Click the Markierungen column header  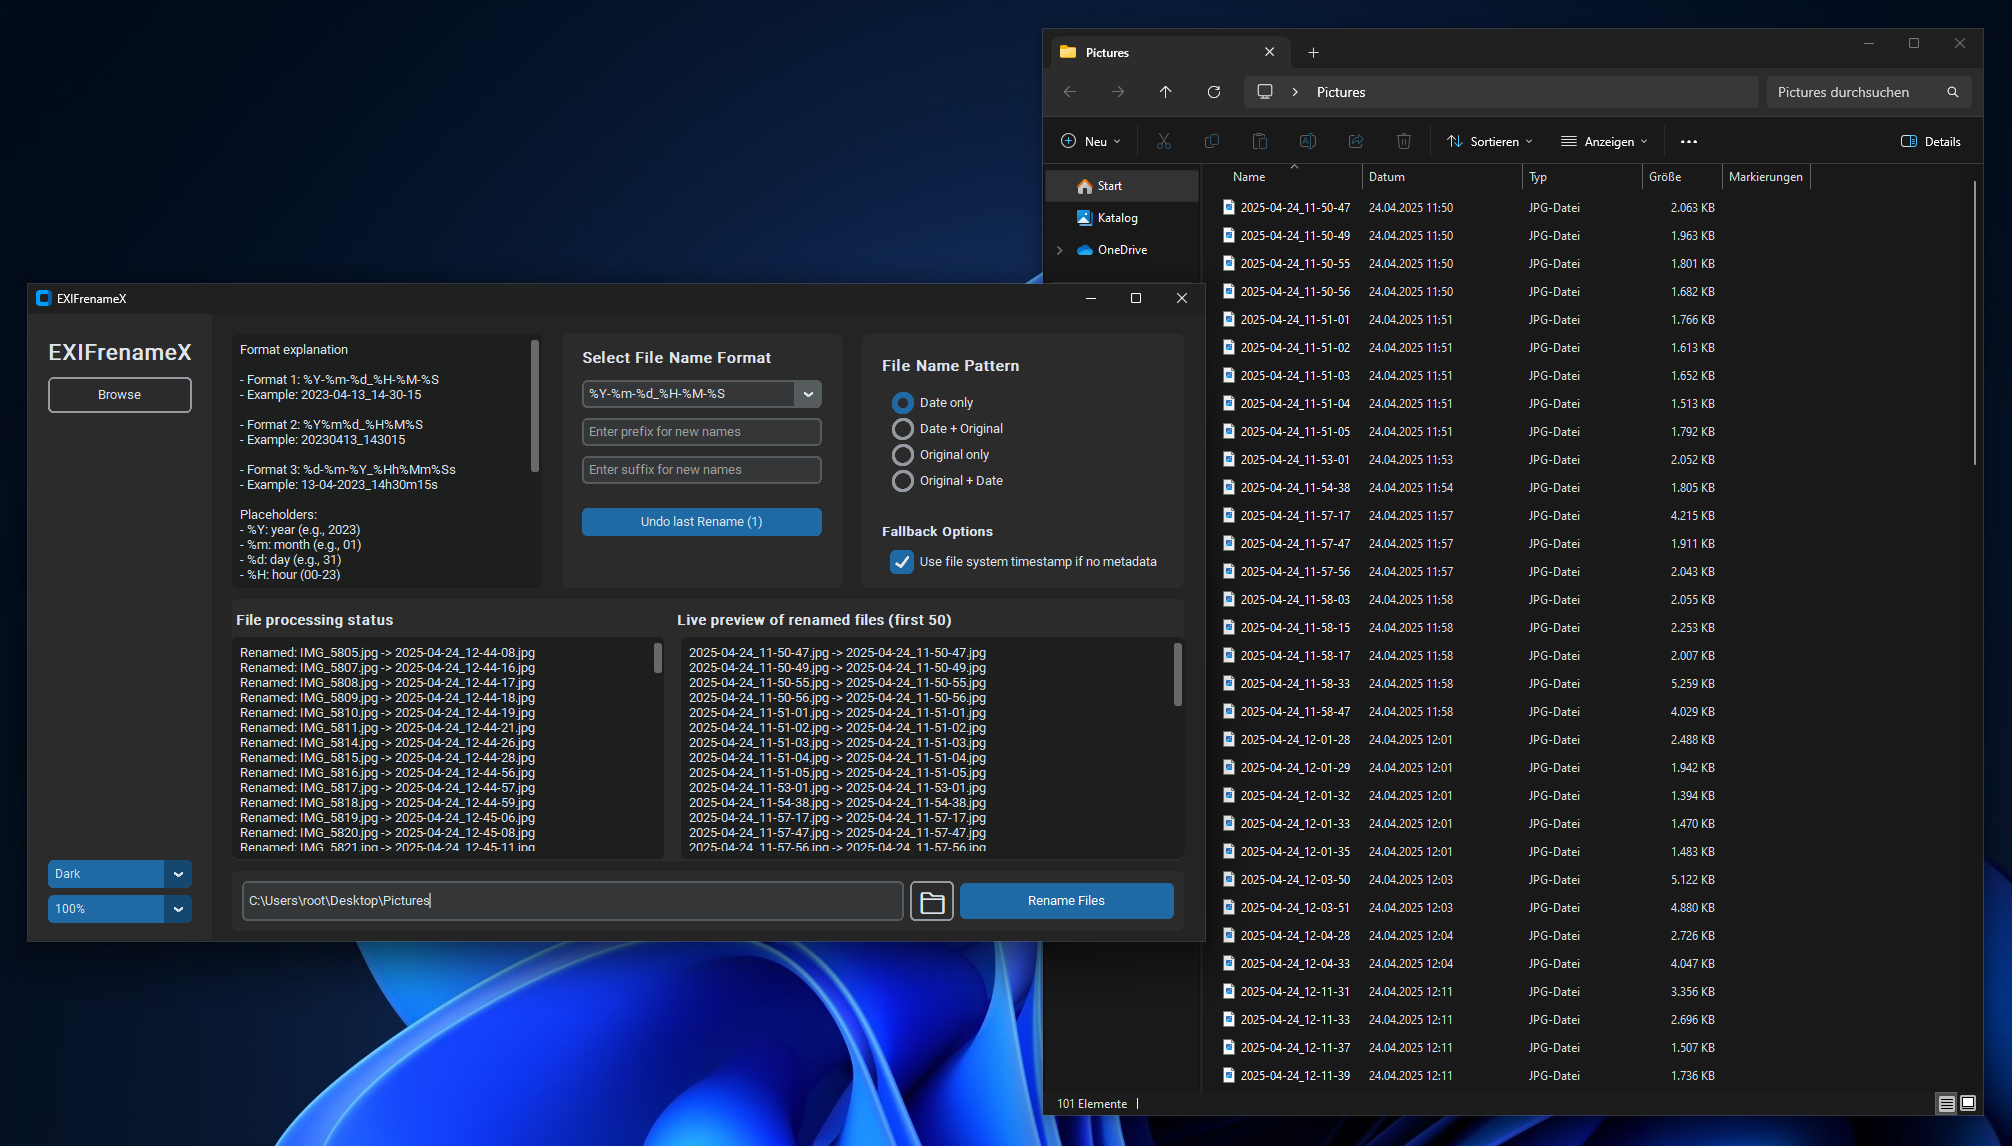(x=1767, y=177)
